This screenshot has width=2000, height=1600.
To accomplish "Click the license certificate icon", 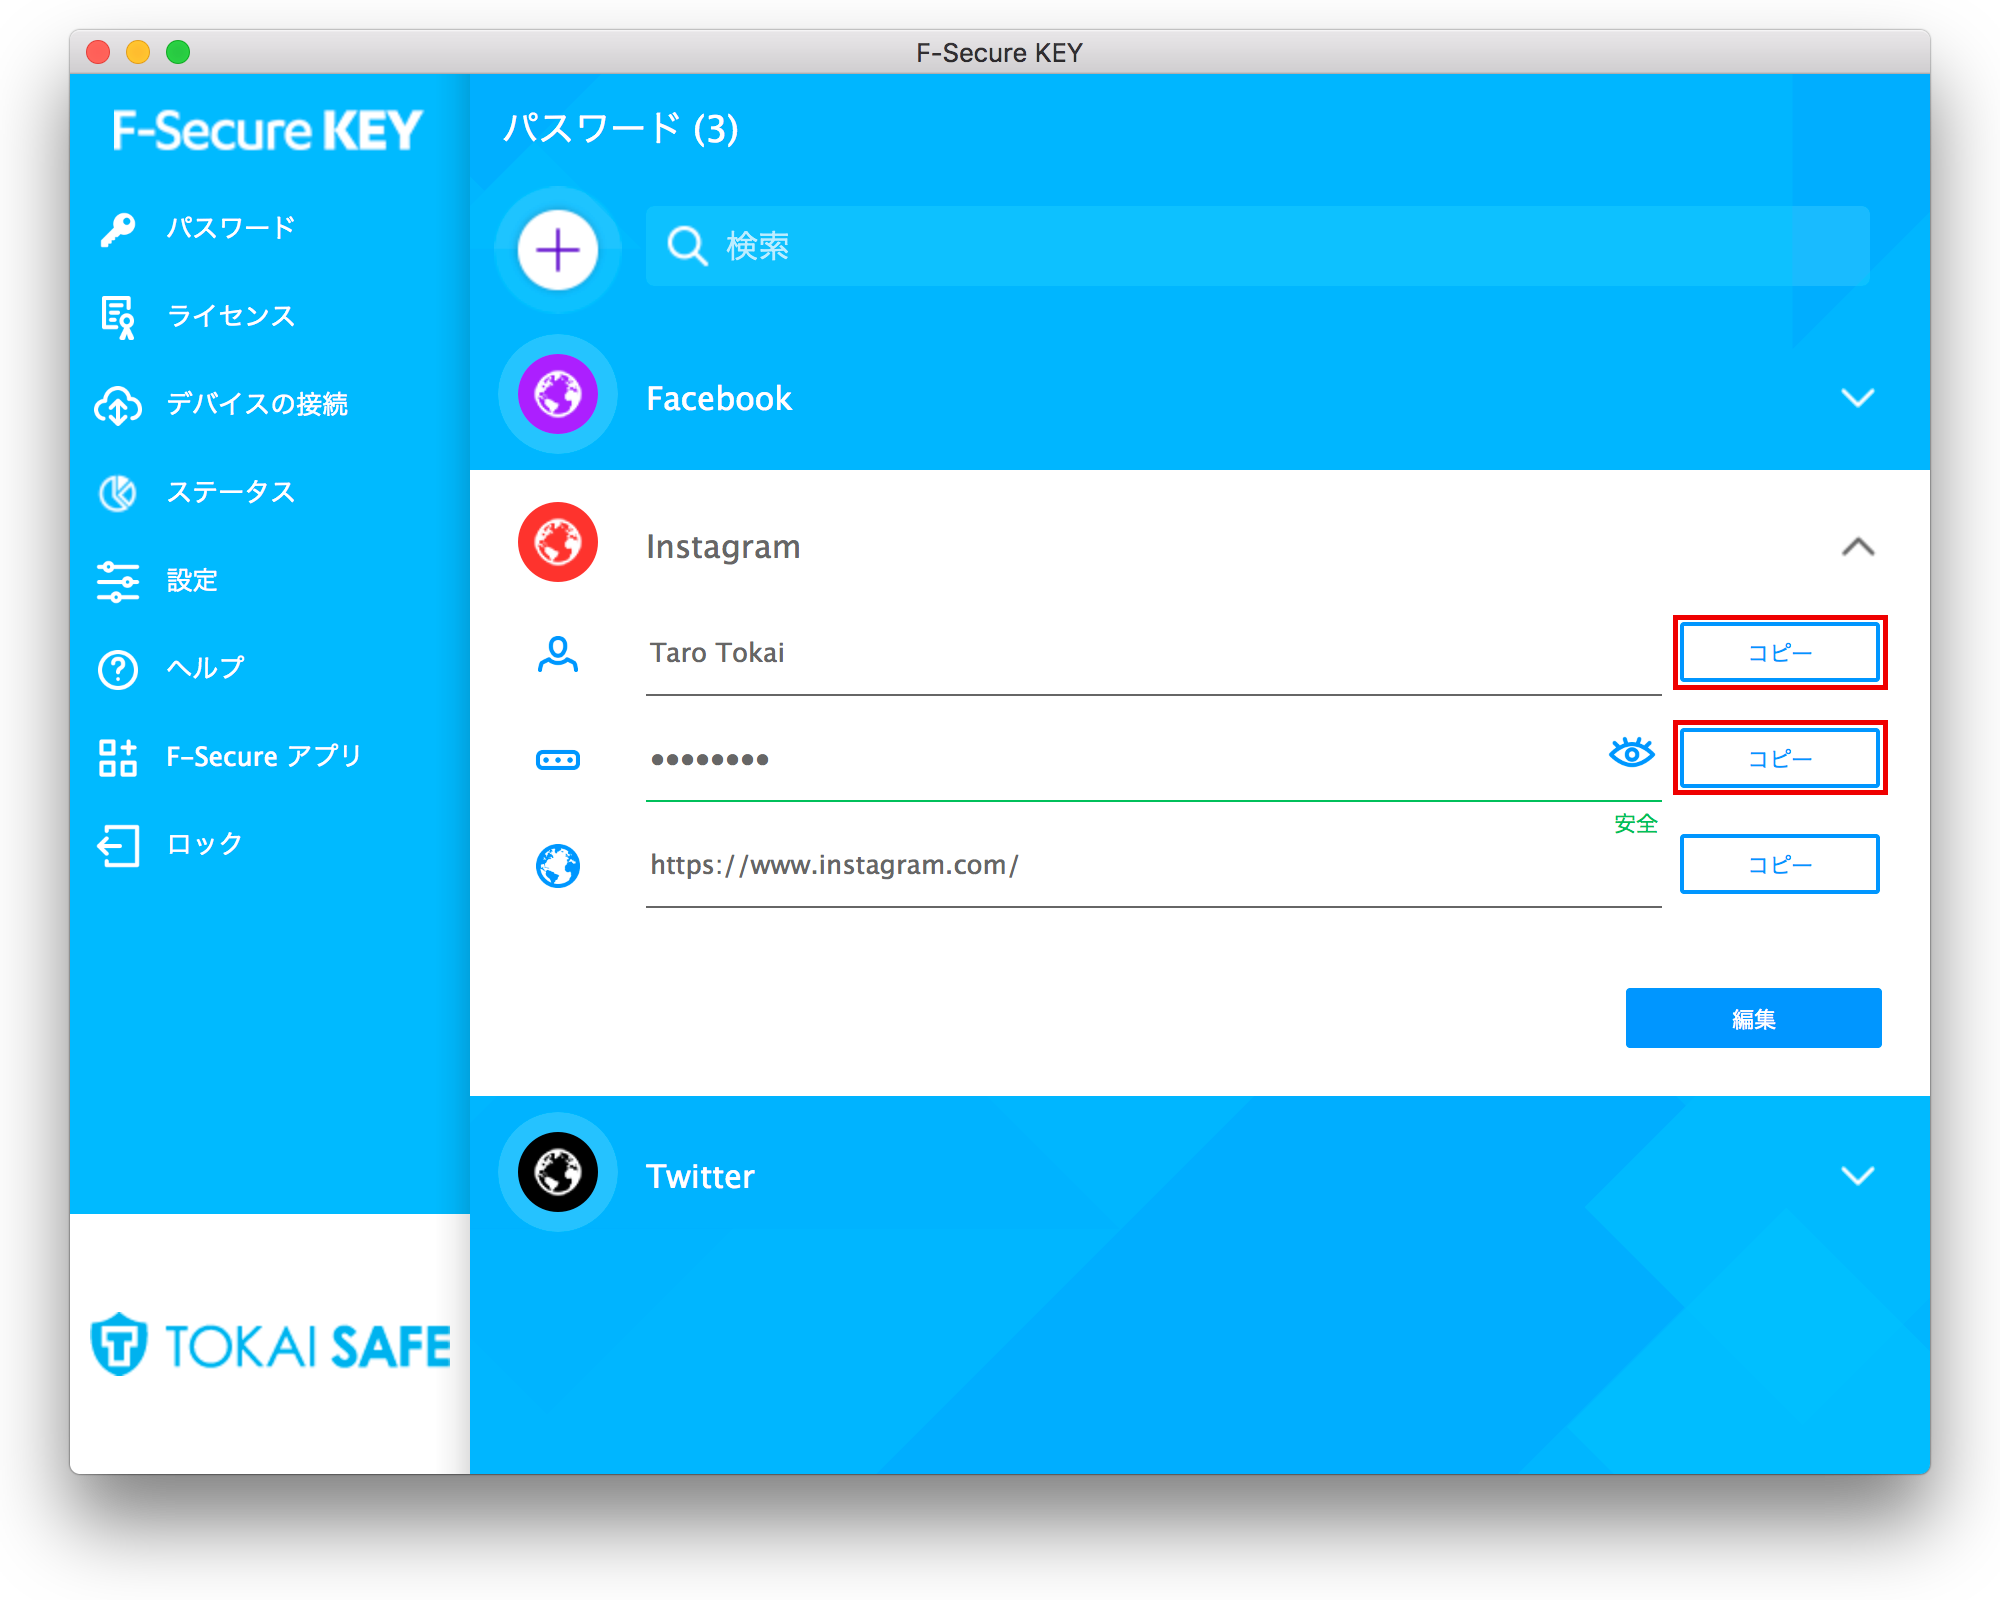I will coord(118,318).
